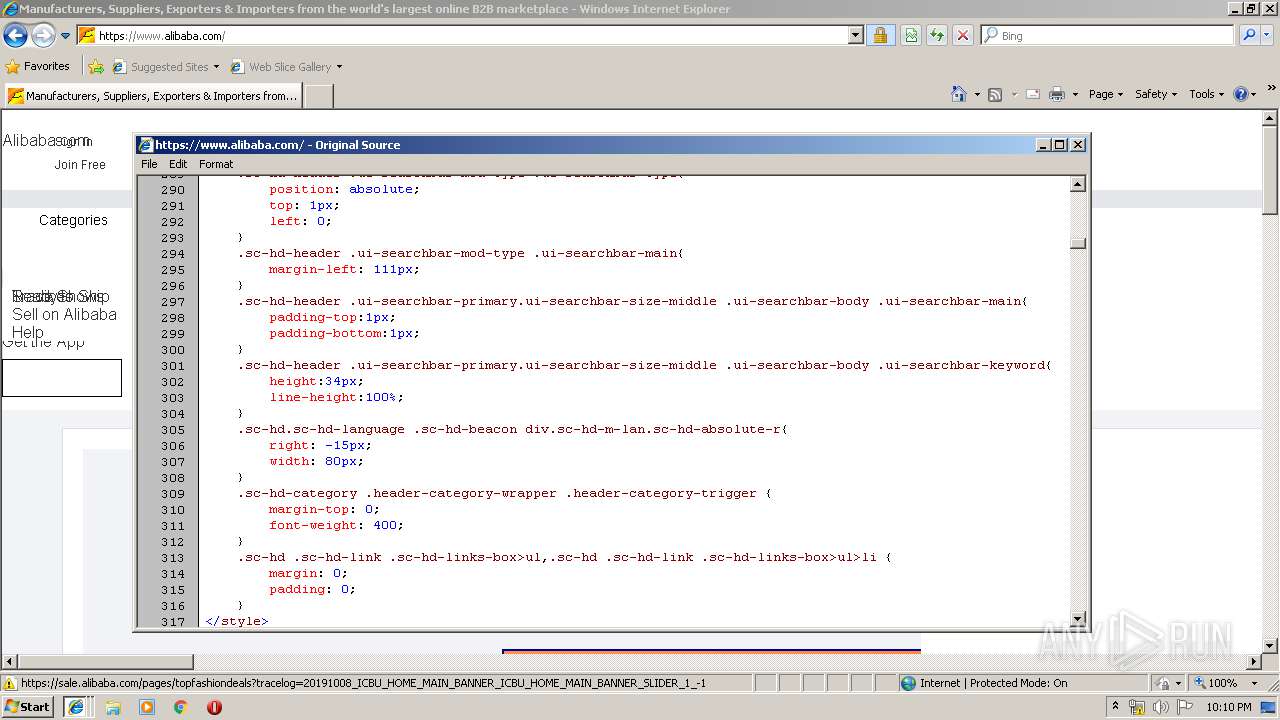
Task: Open the media player taskbar icon
Action: pyautogui.click(x=148, y=707)
